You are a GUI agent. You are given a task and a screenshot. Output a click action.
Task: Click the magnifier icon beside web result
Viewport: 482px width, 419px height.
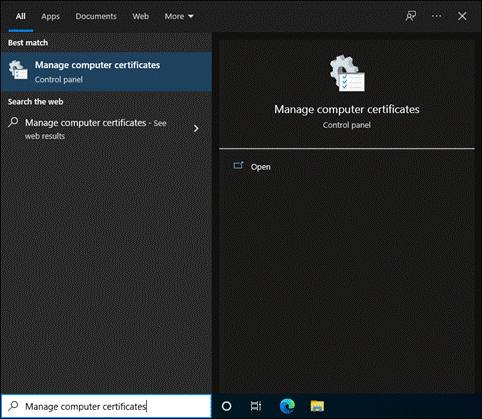(13, 122)
